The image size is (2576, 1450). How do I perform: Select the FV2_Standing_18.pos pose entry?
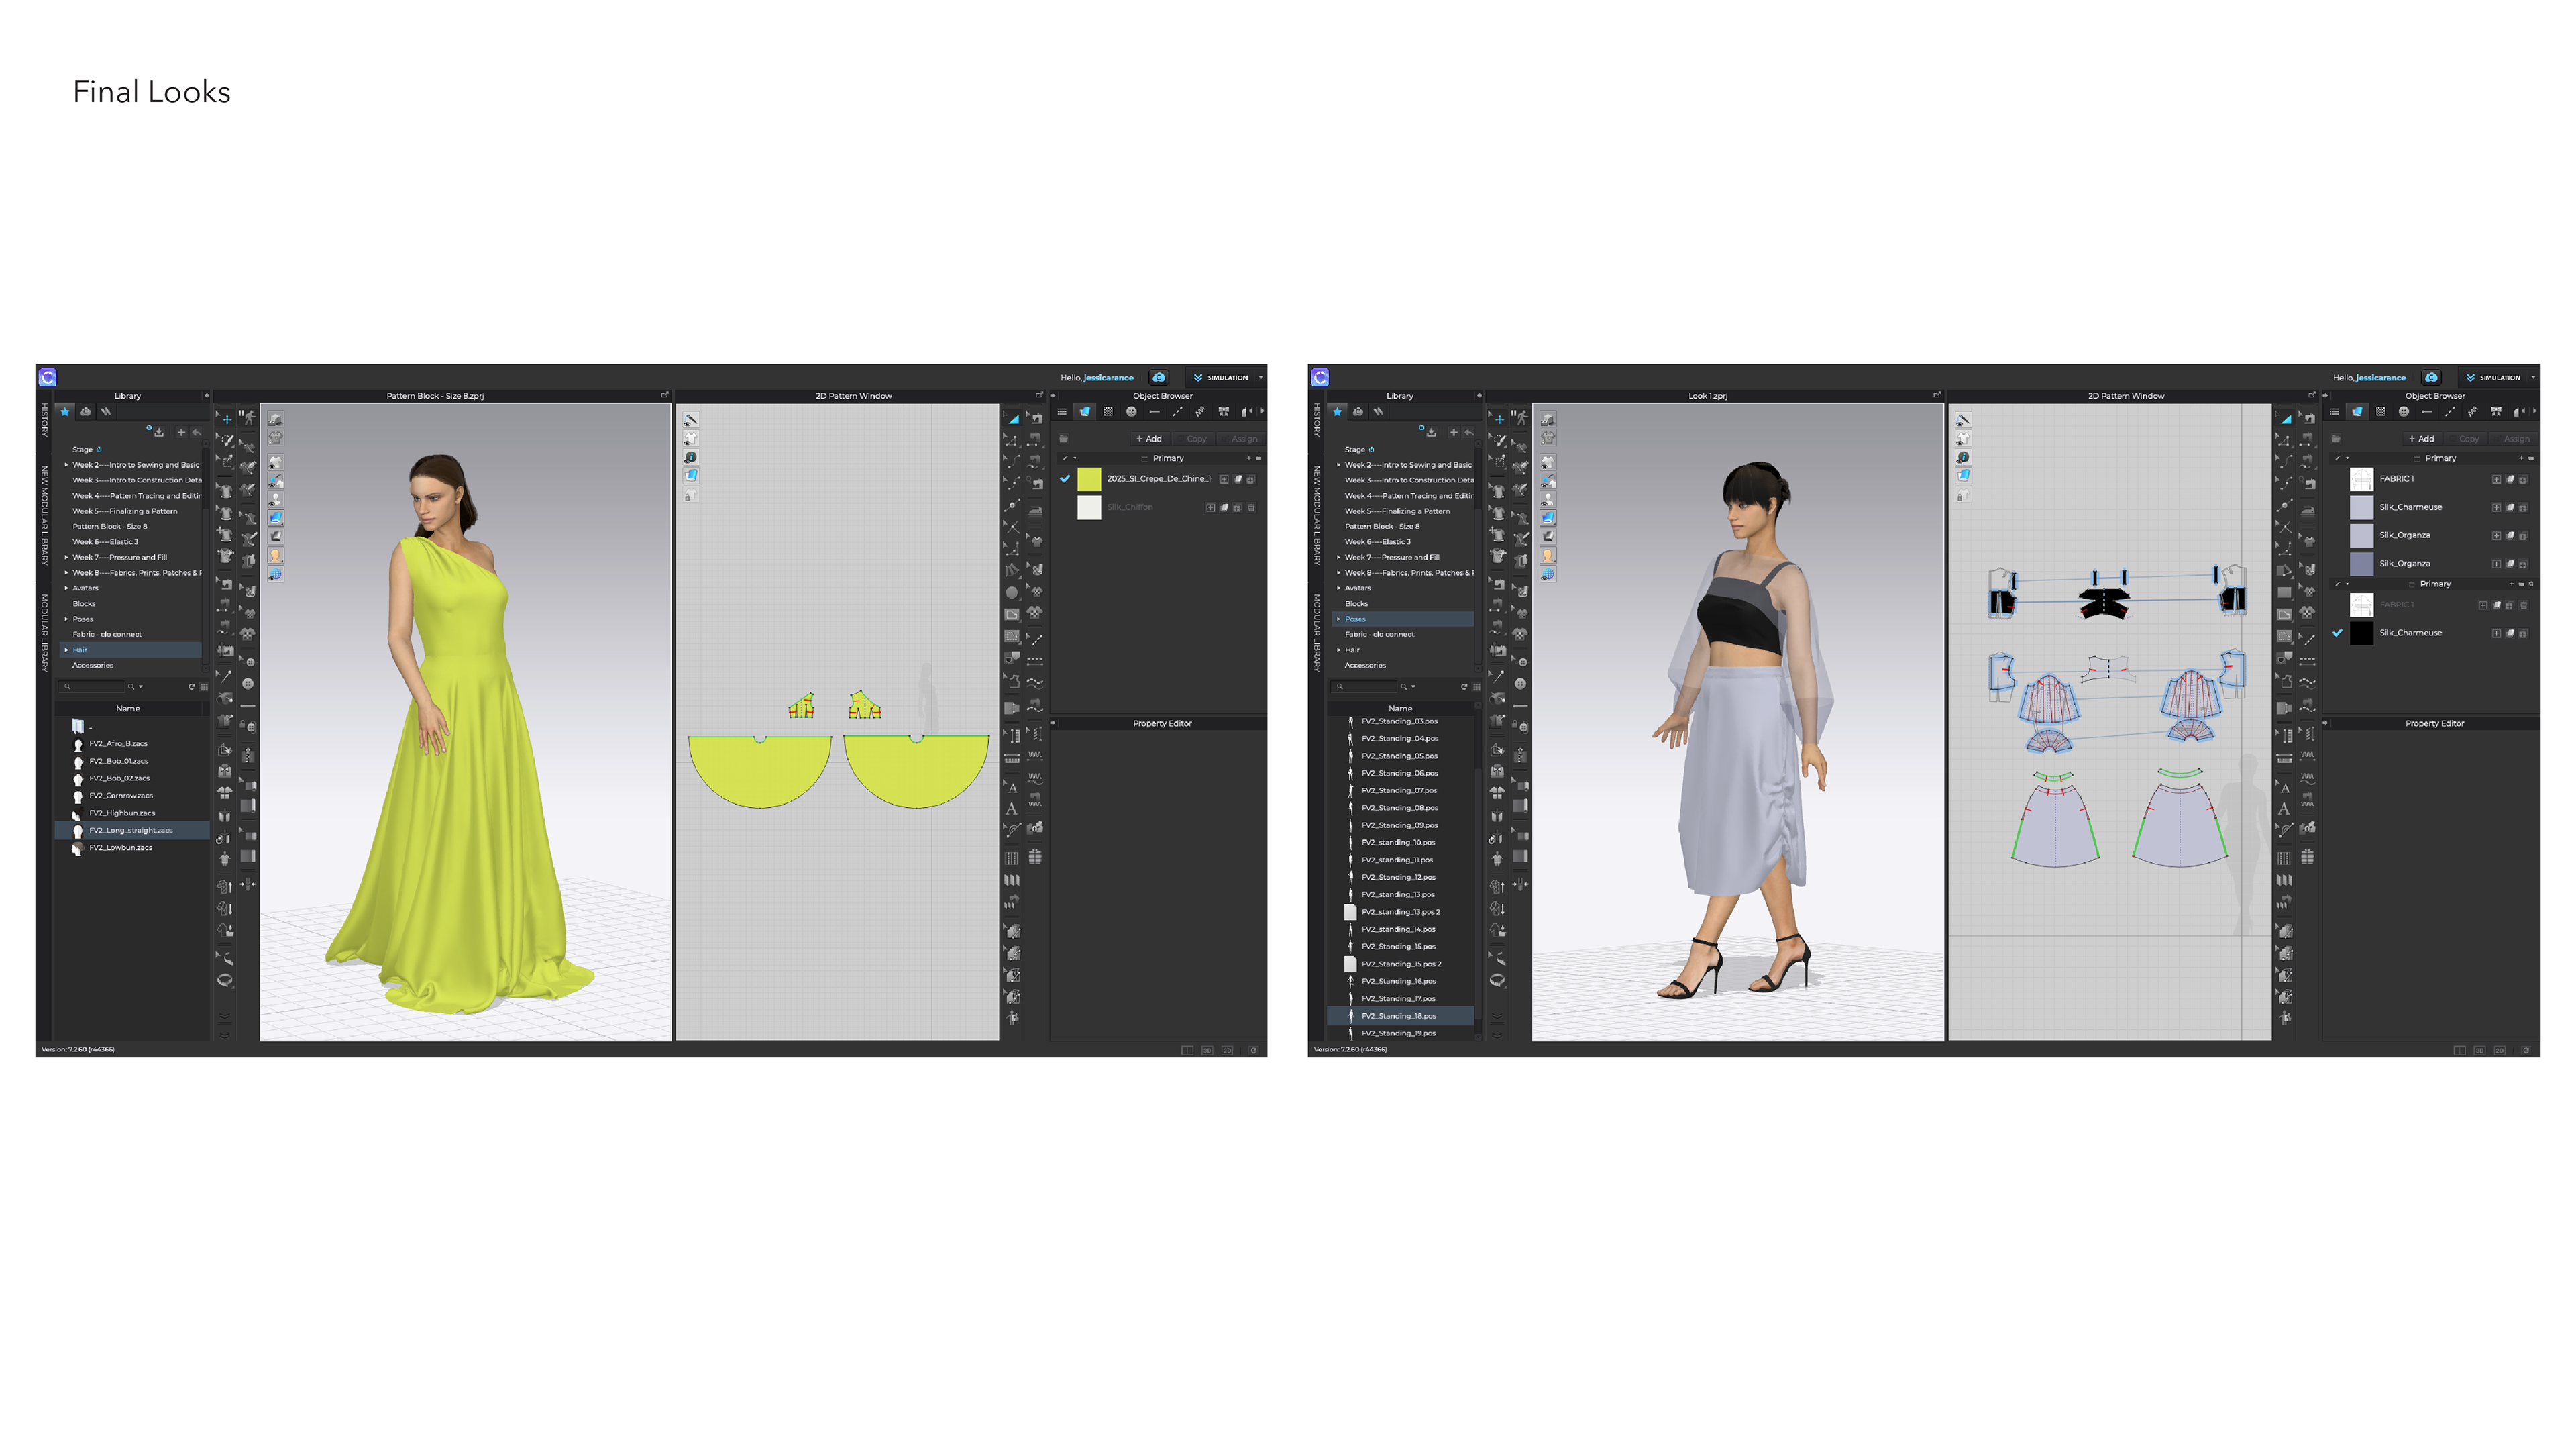coord(1398,1016)
